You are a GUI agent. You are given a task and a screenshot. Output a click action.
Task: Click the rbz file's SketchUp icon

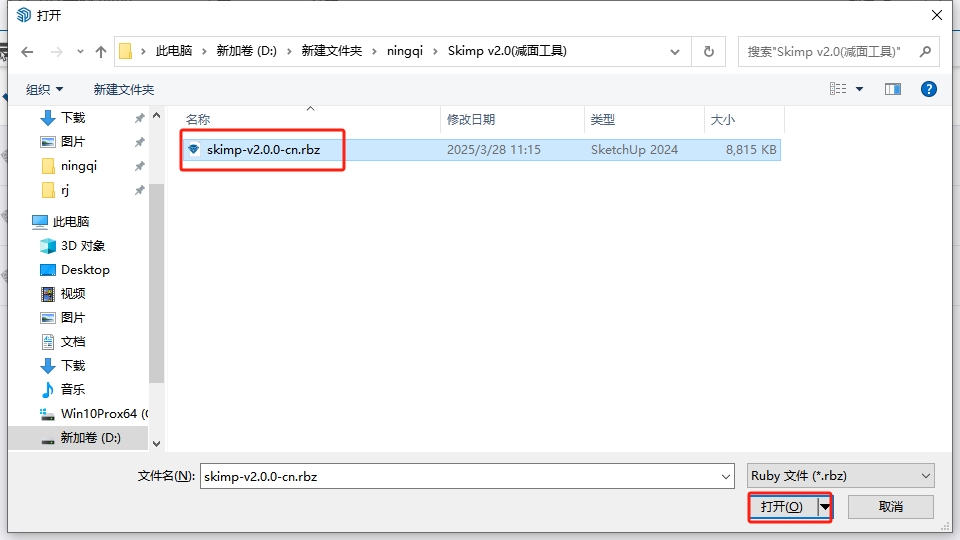click(x=194, y=149)
